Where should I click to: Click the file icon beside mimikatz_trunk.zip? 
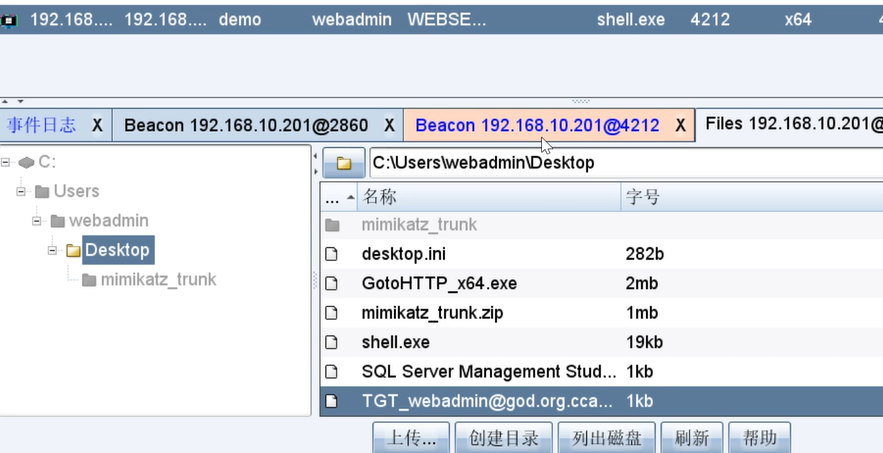point(332,313)
